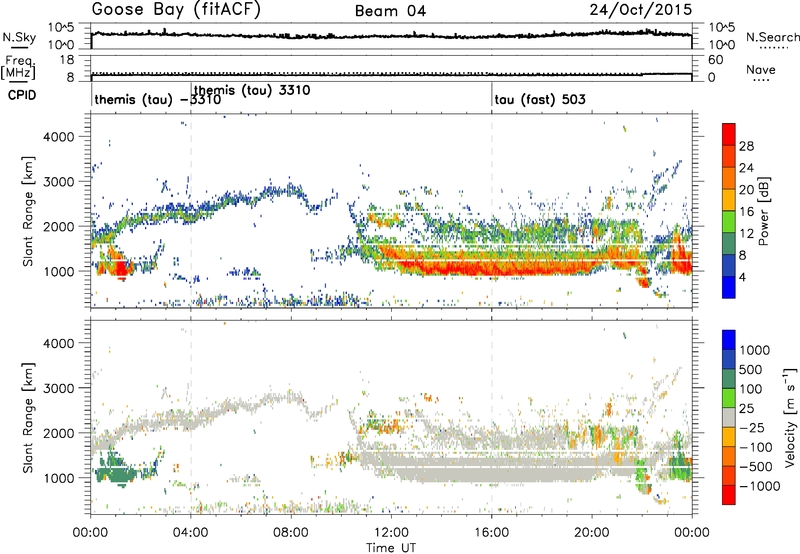Click the '1000' Velocity colorbar tick
The width and height of the screenshot is (800, 554).
point(754,350)
